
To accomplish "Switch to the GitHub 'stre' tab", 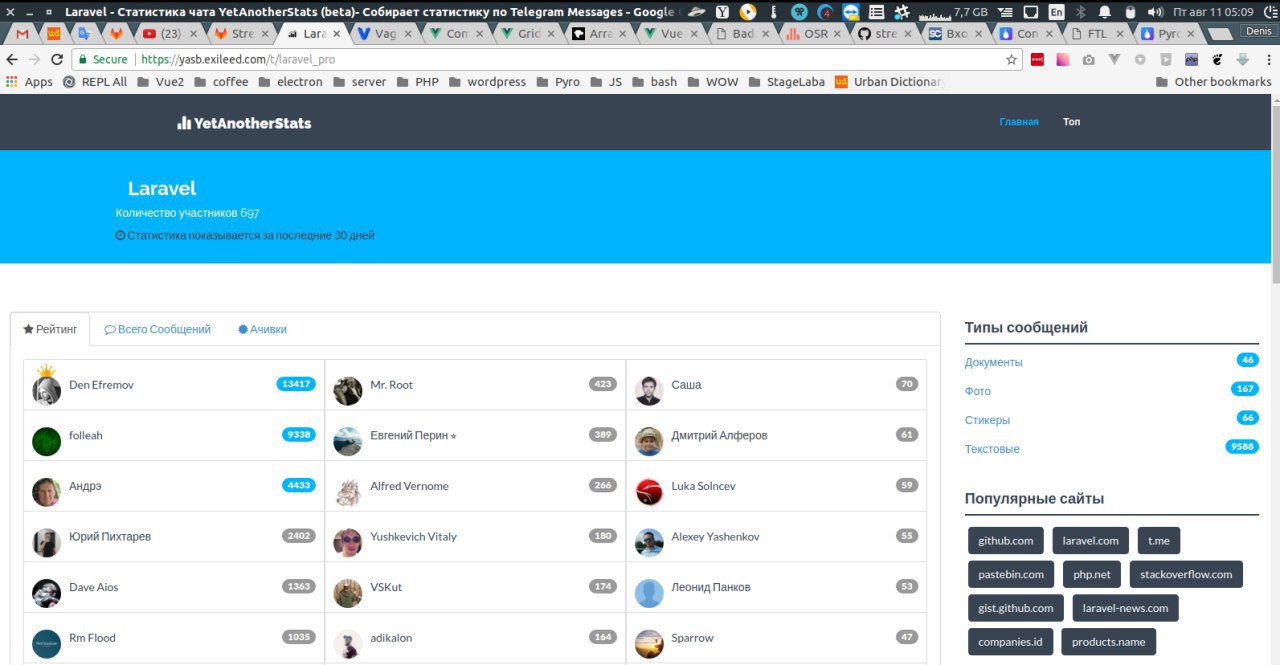I will tap(886, 33).
